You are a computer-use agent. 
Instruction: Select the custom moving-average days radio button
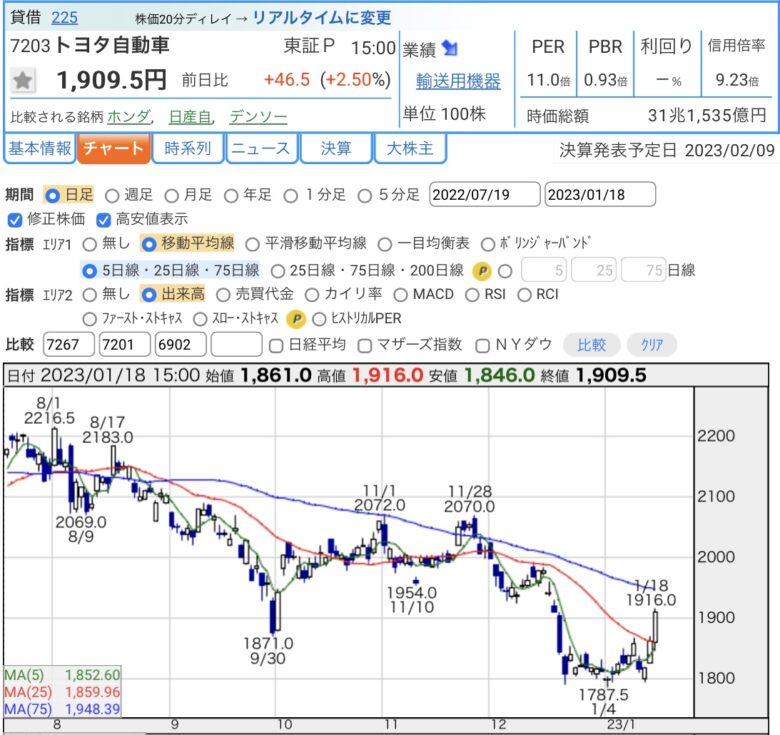(x=505, y=271)
